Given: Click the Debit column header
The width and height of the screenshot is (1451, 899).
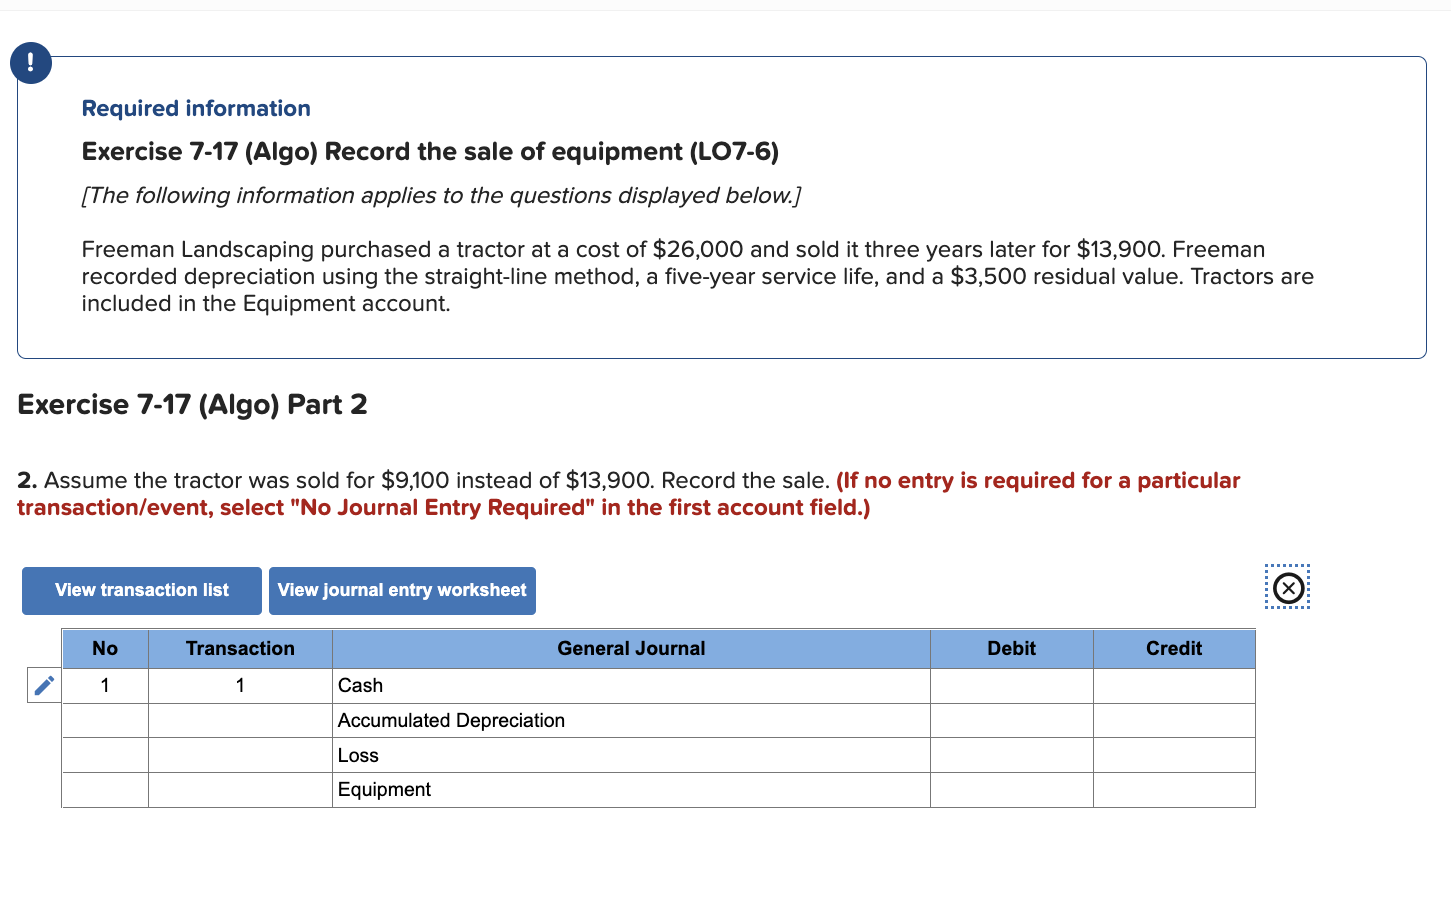Looking at the screenshot, I should click(1011, 648).
